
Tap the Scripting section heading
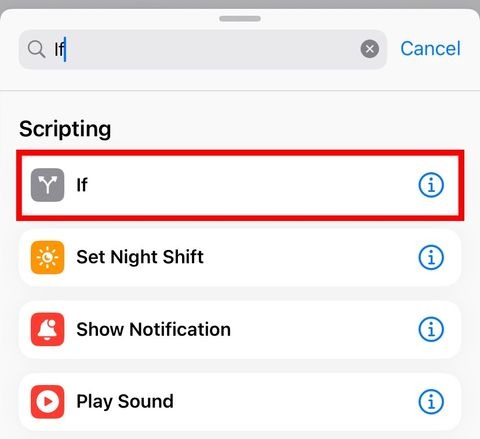[65, 129]
